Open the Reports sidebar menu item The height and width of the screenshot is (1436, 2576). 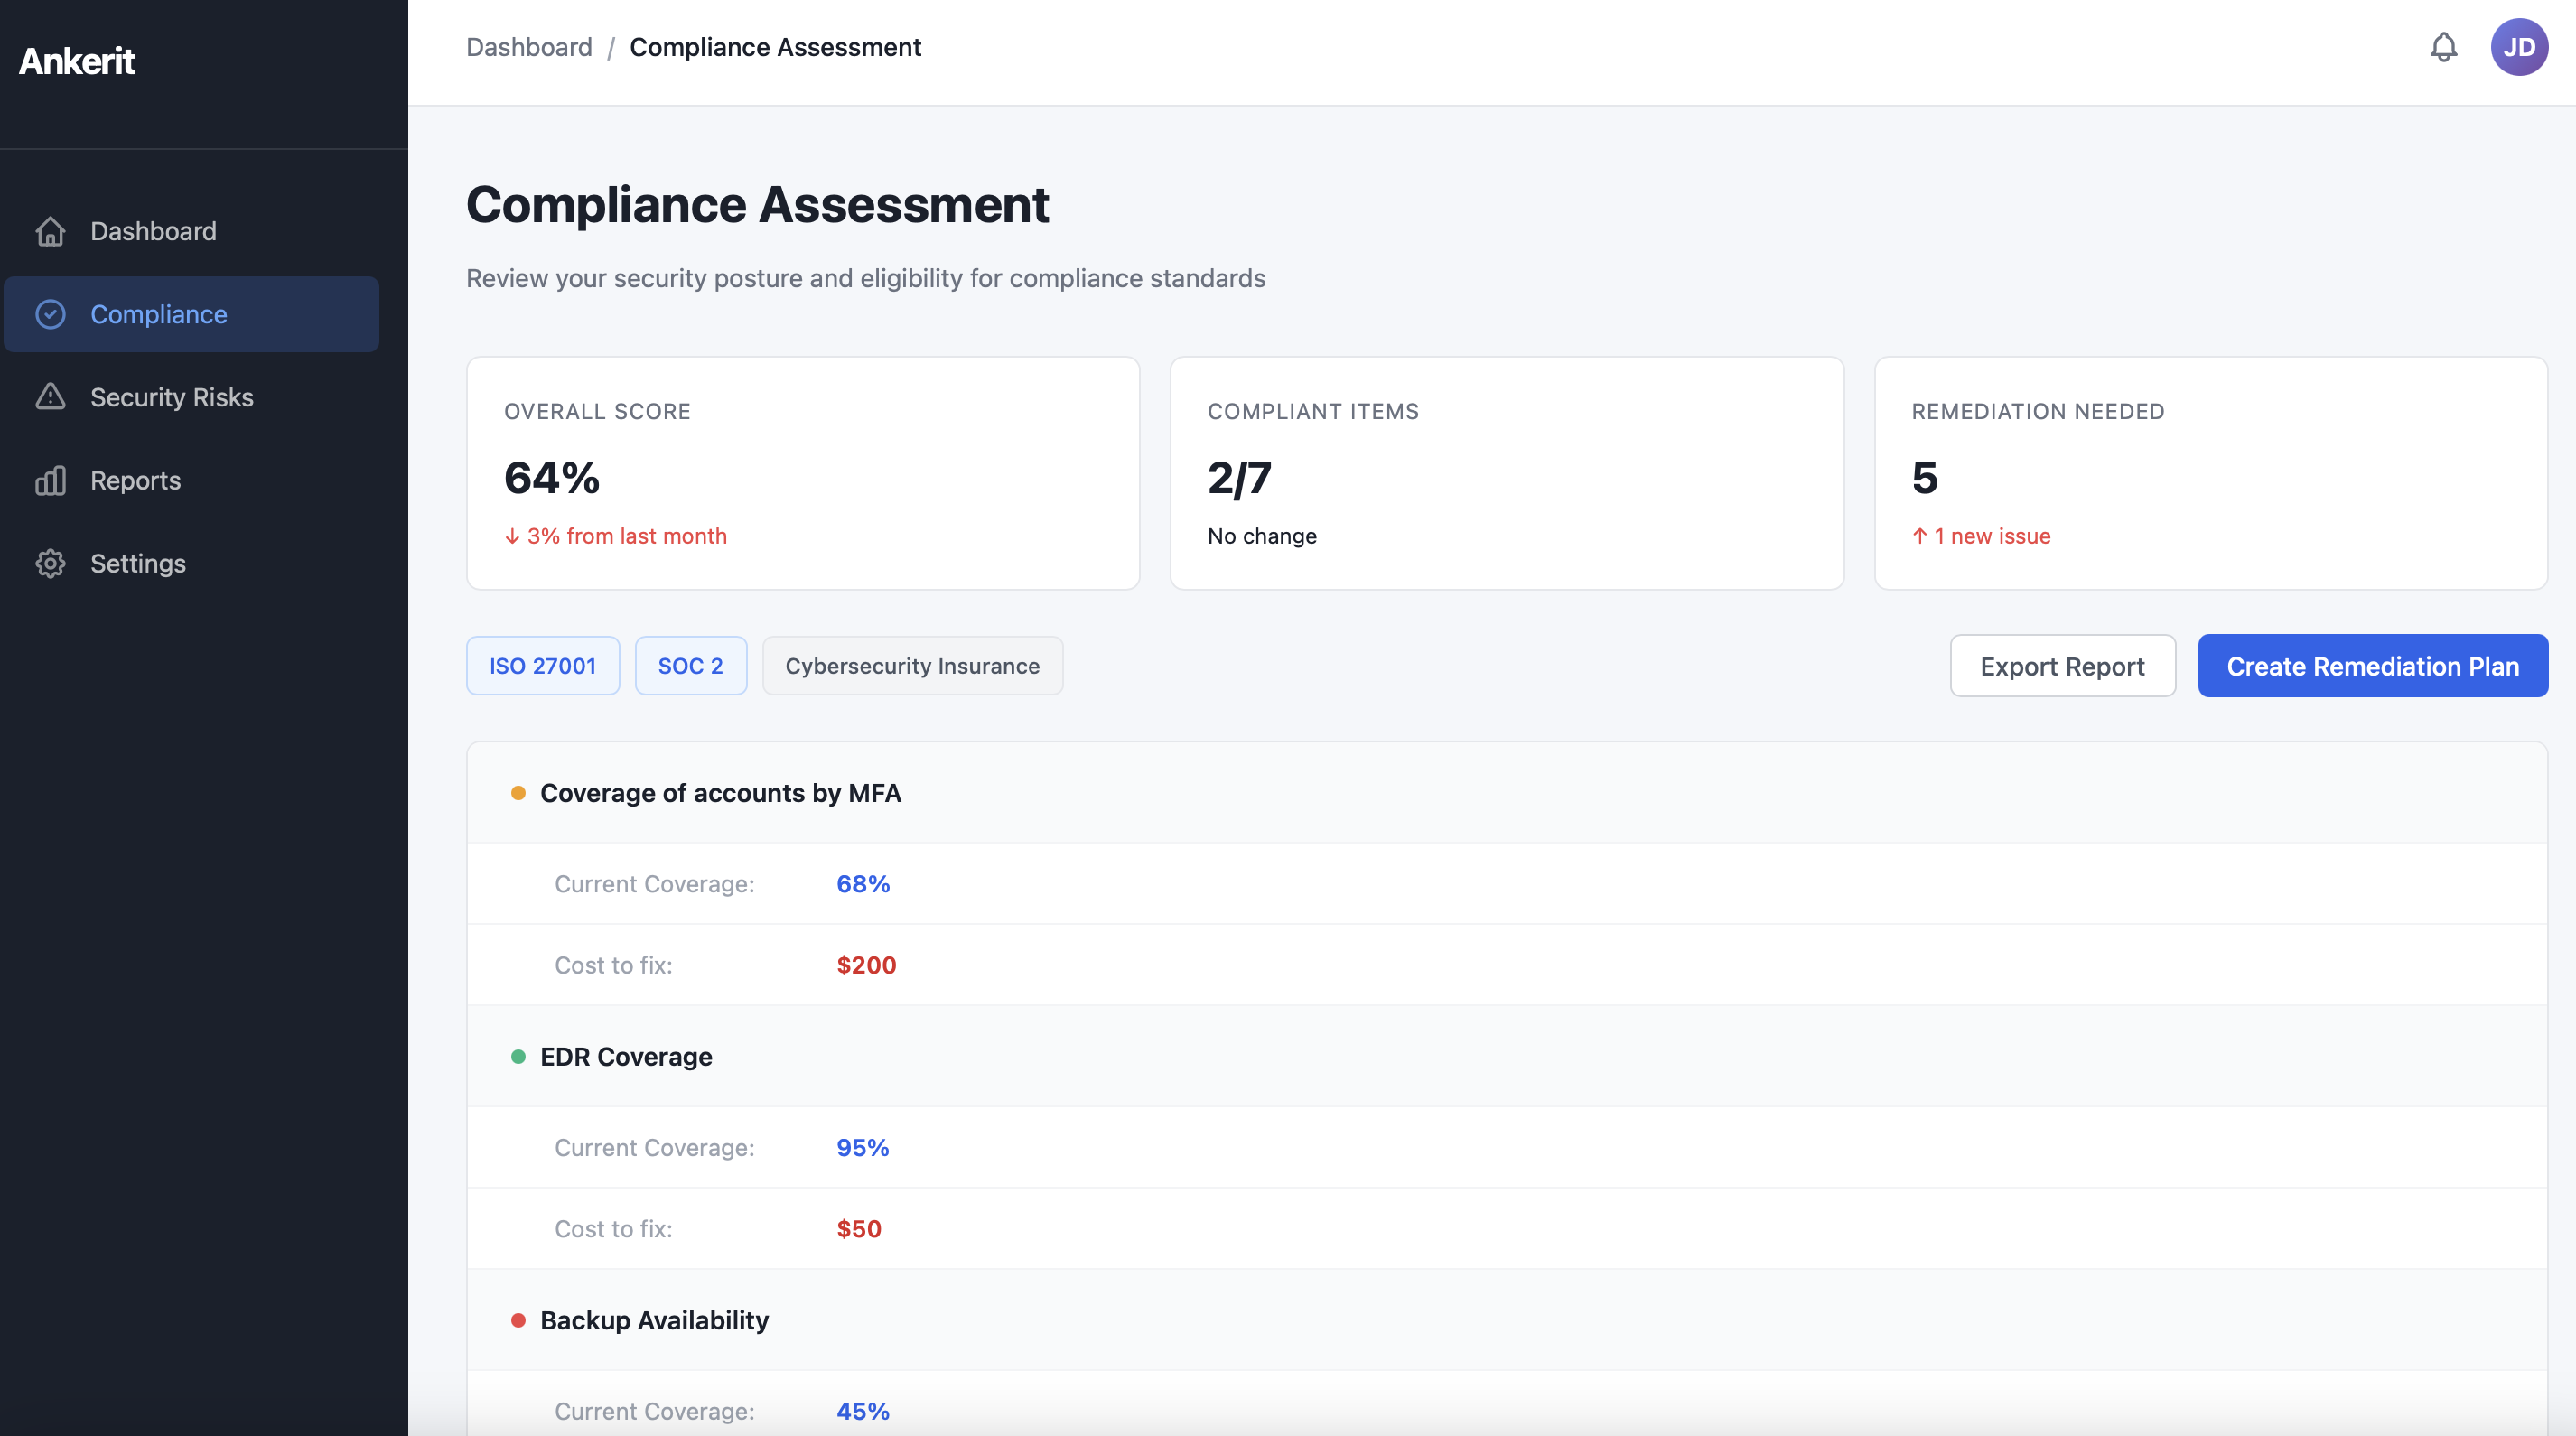(x=136, y=480)
